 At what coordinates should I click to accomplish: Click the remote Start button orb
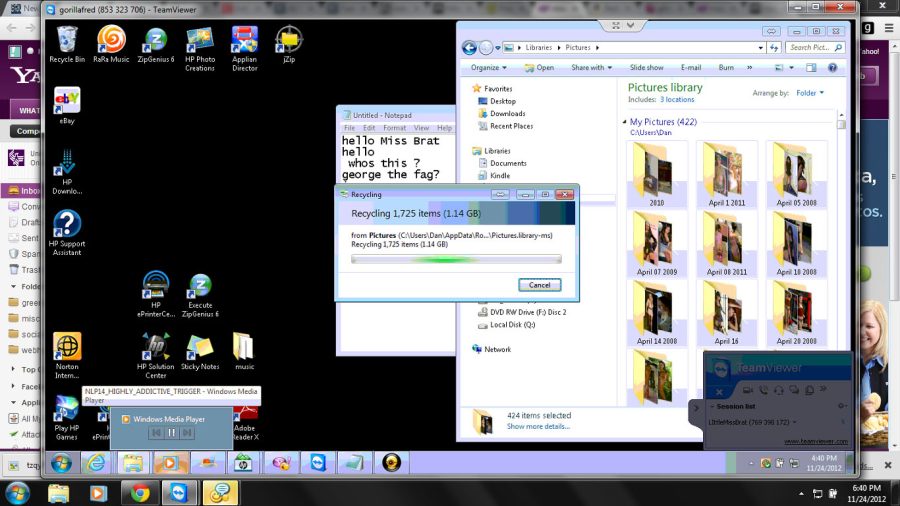click(x=61, y=462)
